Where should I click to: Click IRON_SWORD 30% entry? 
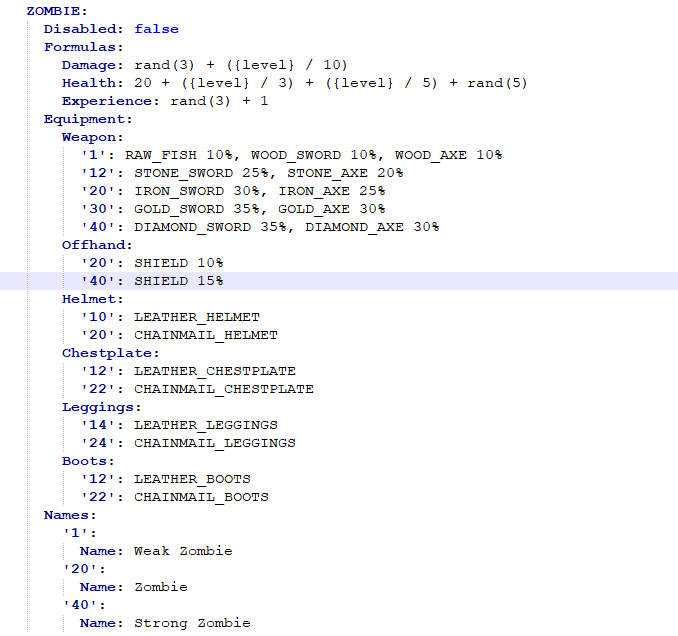tap(197, 191)
